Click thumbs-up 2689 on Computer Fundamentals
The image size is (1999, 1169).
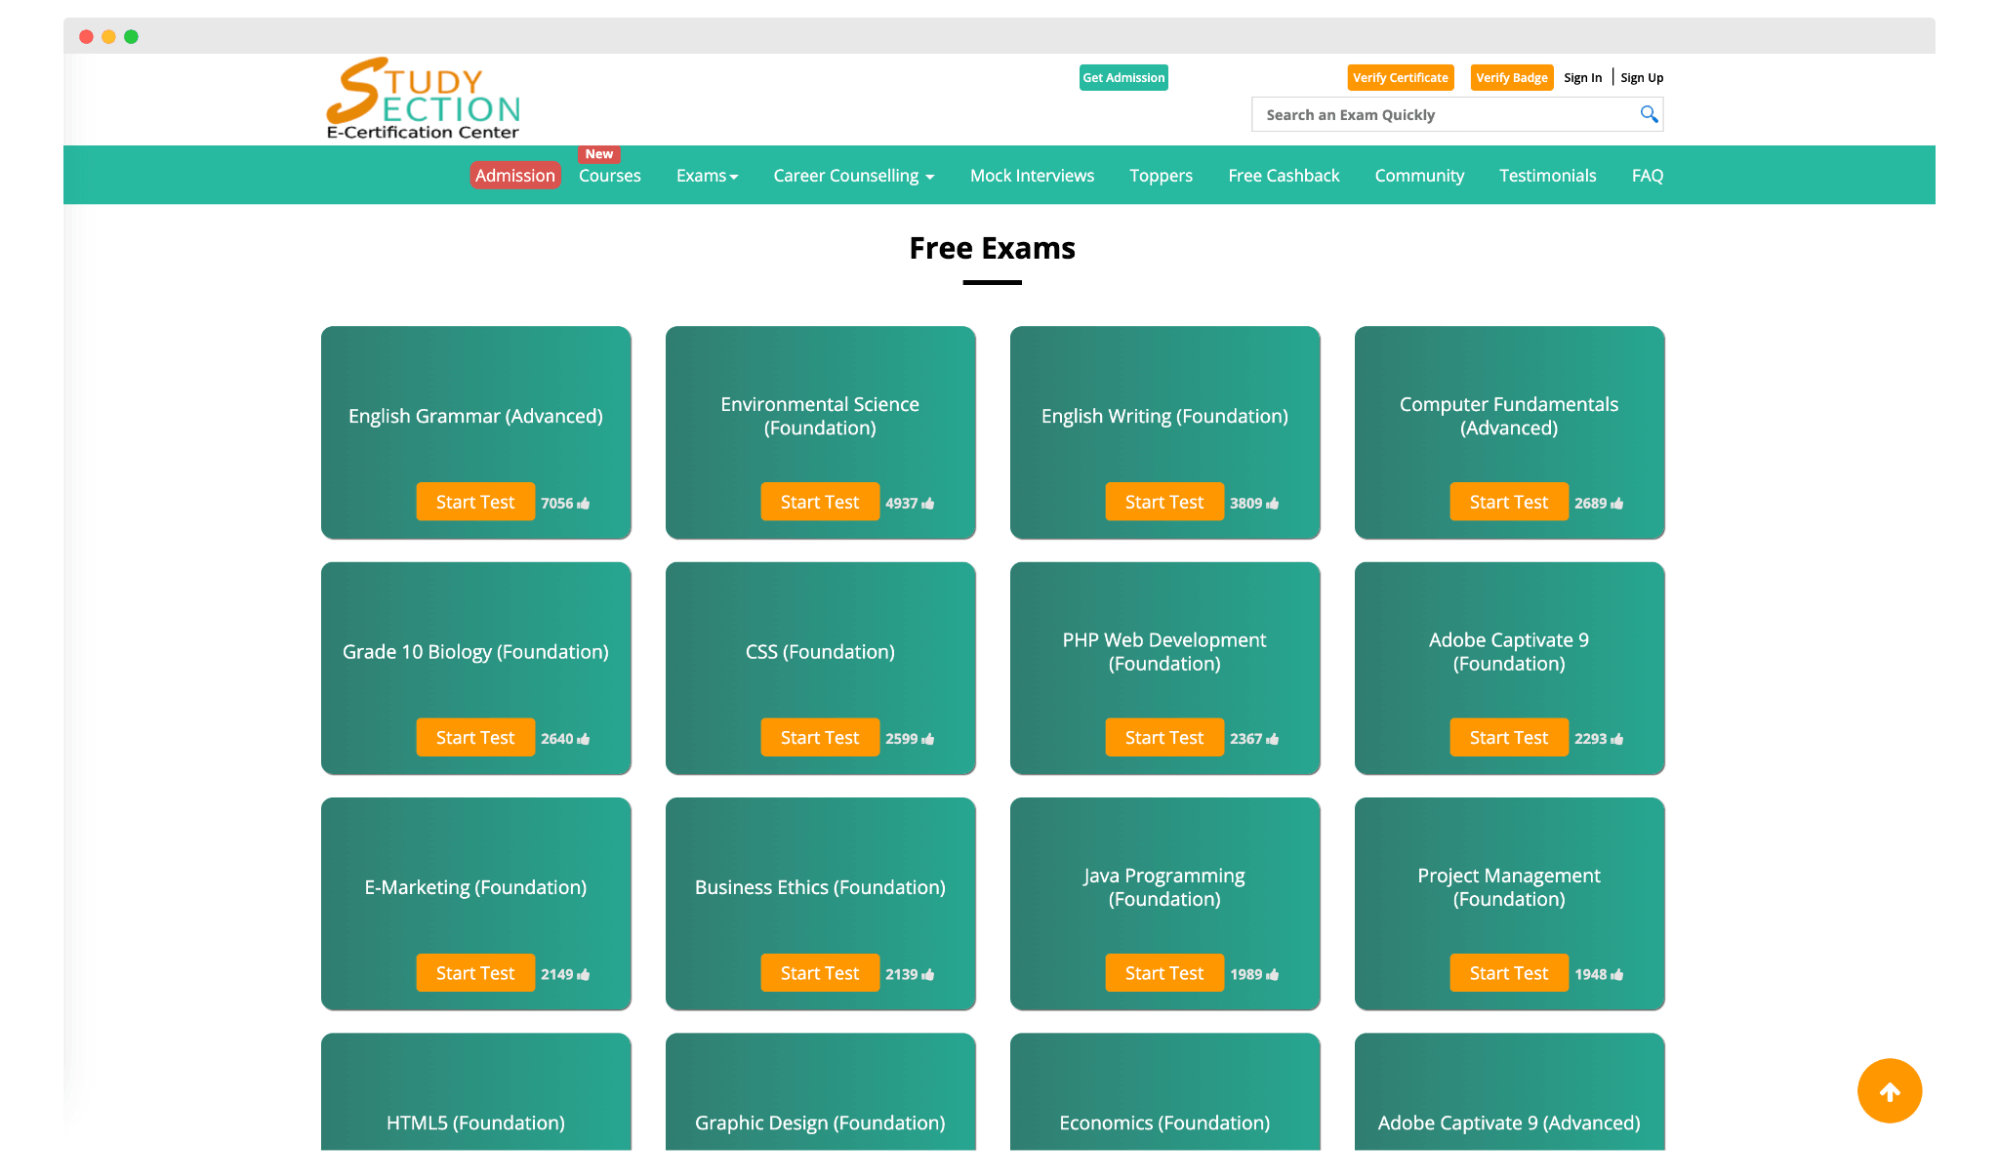[1617, 503]
